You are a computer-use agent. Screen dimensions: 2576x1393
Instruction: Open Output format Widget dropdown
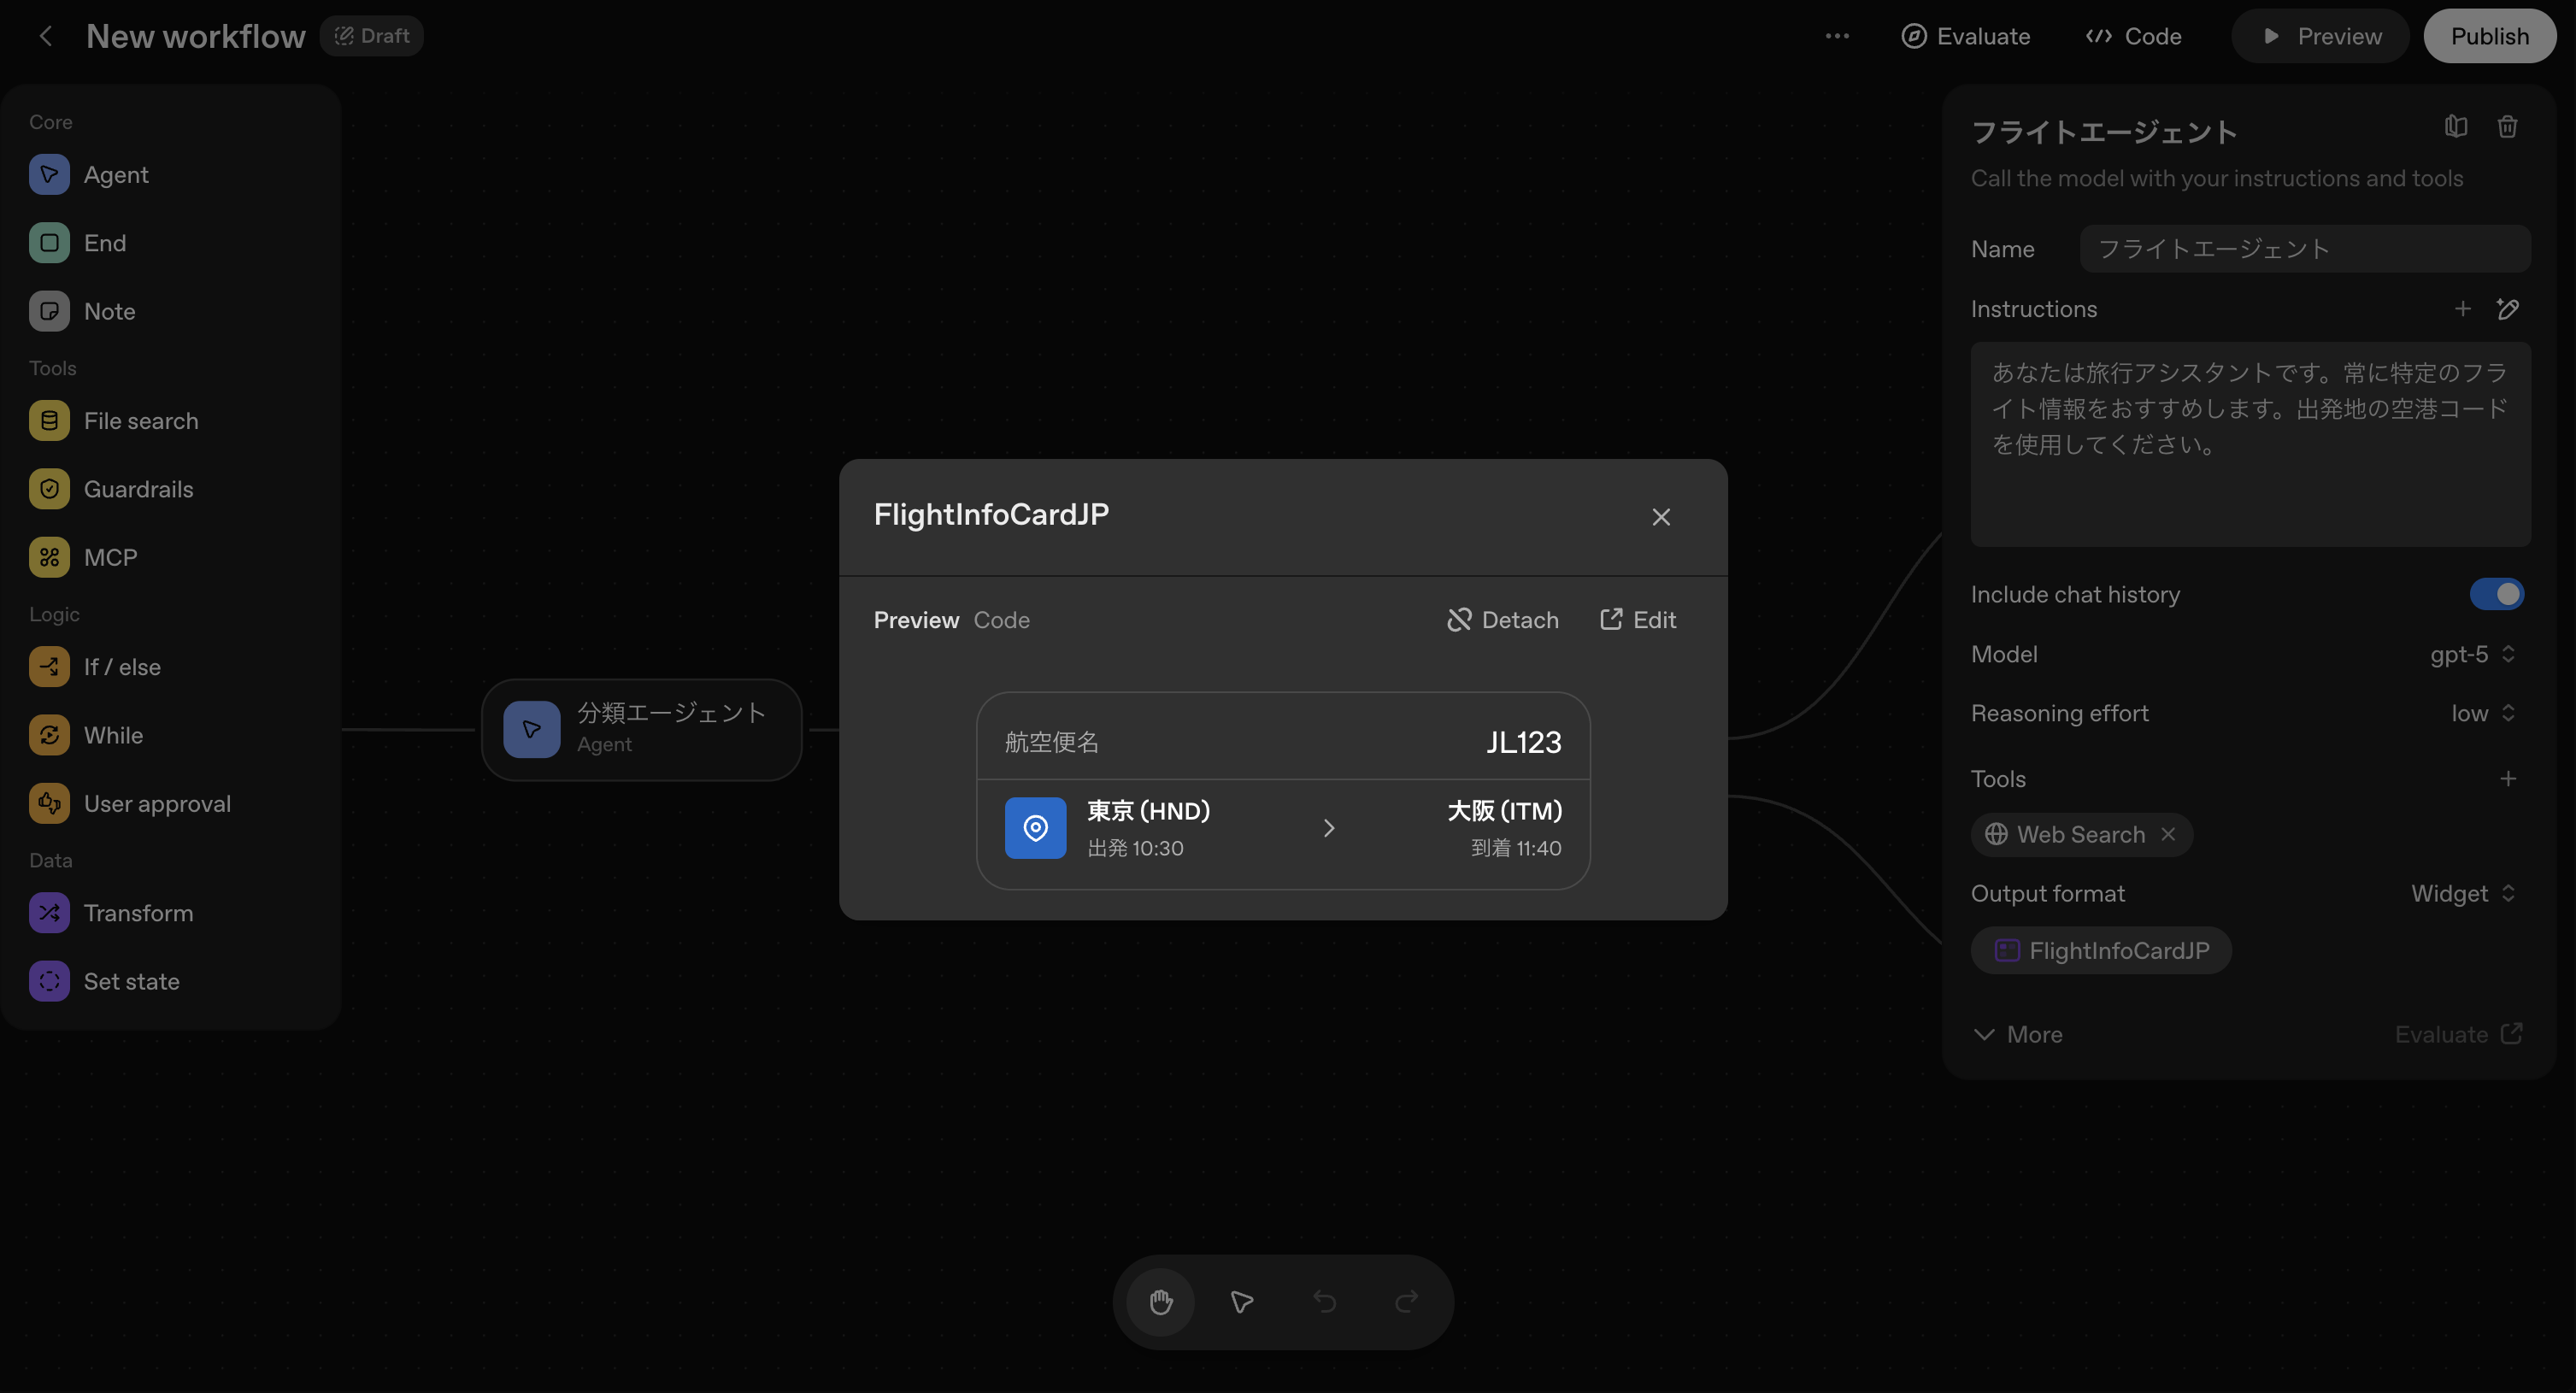click(x=2462, y=893)
